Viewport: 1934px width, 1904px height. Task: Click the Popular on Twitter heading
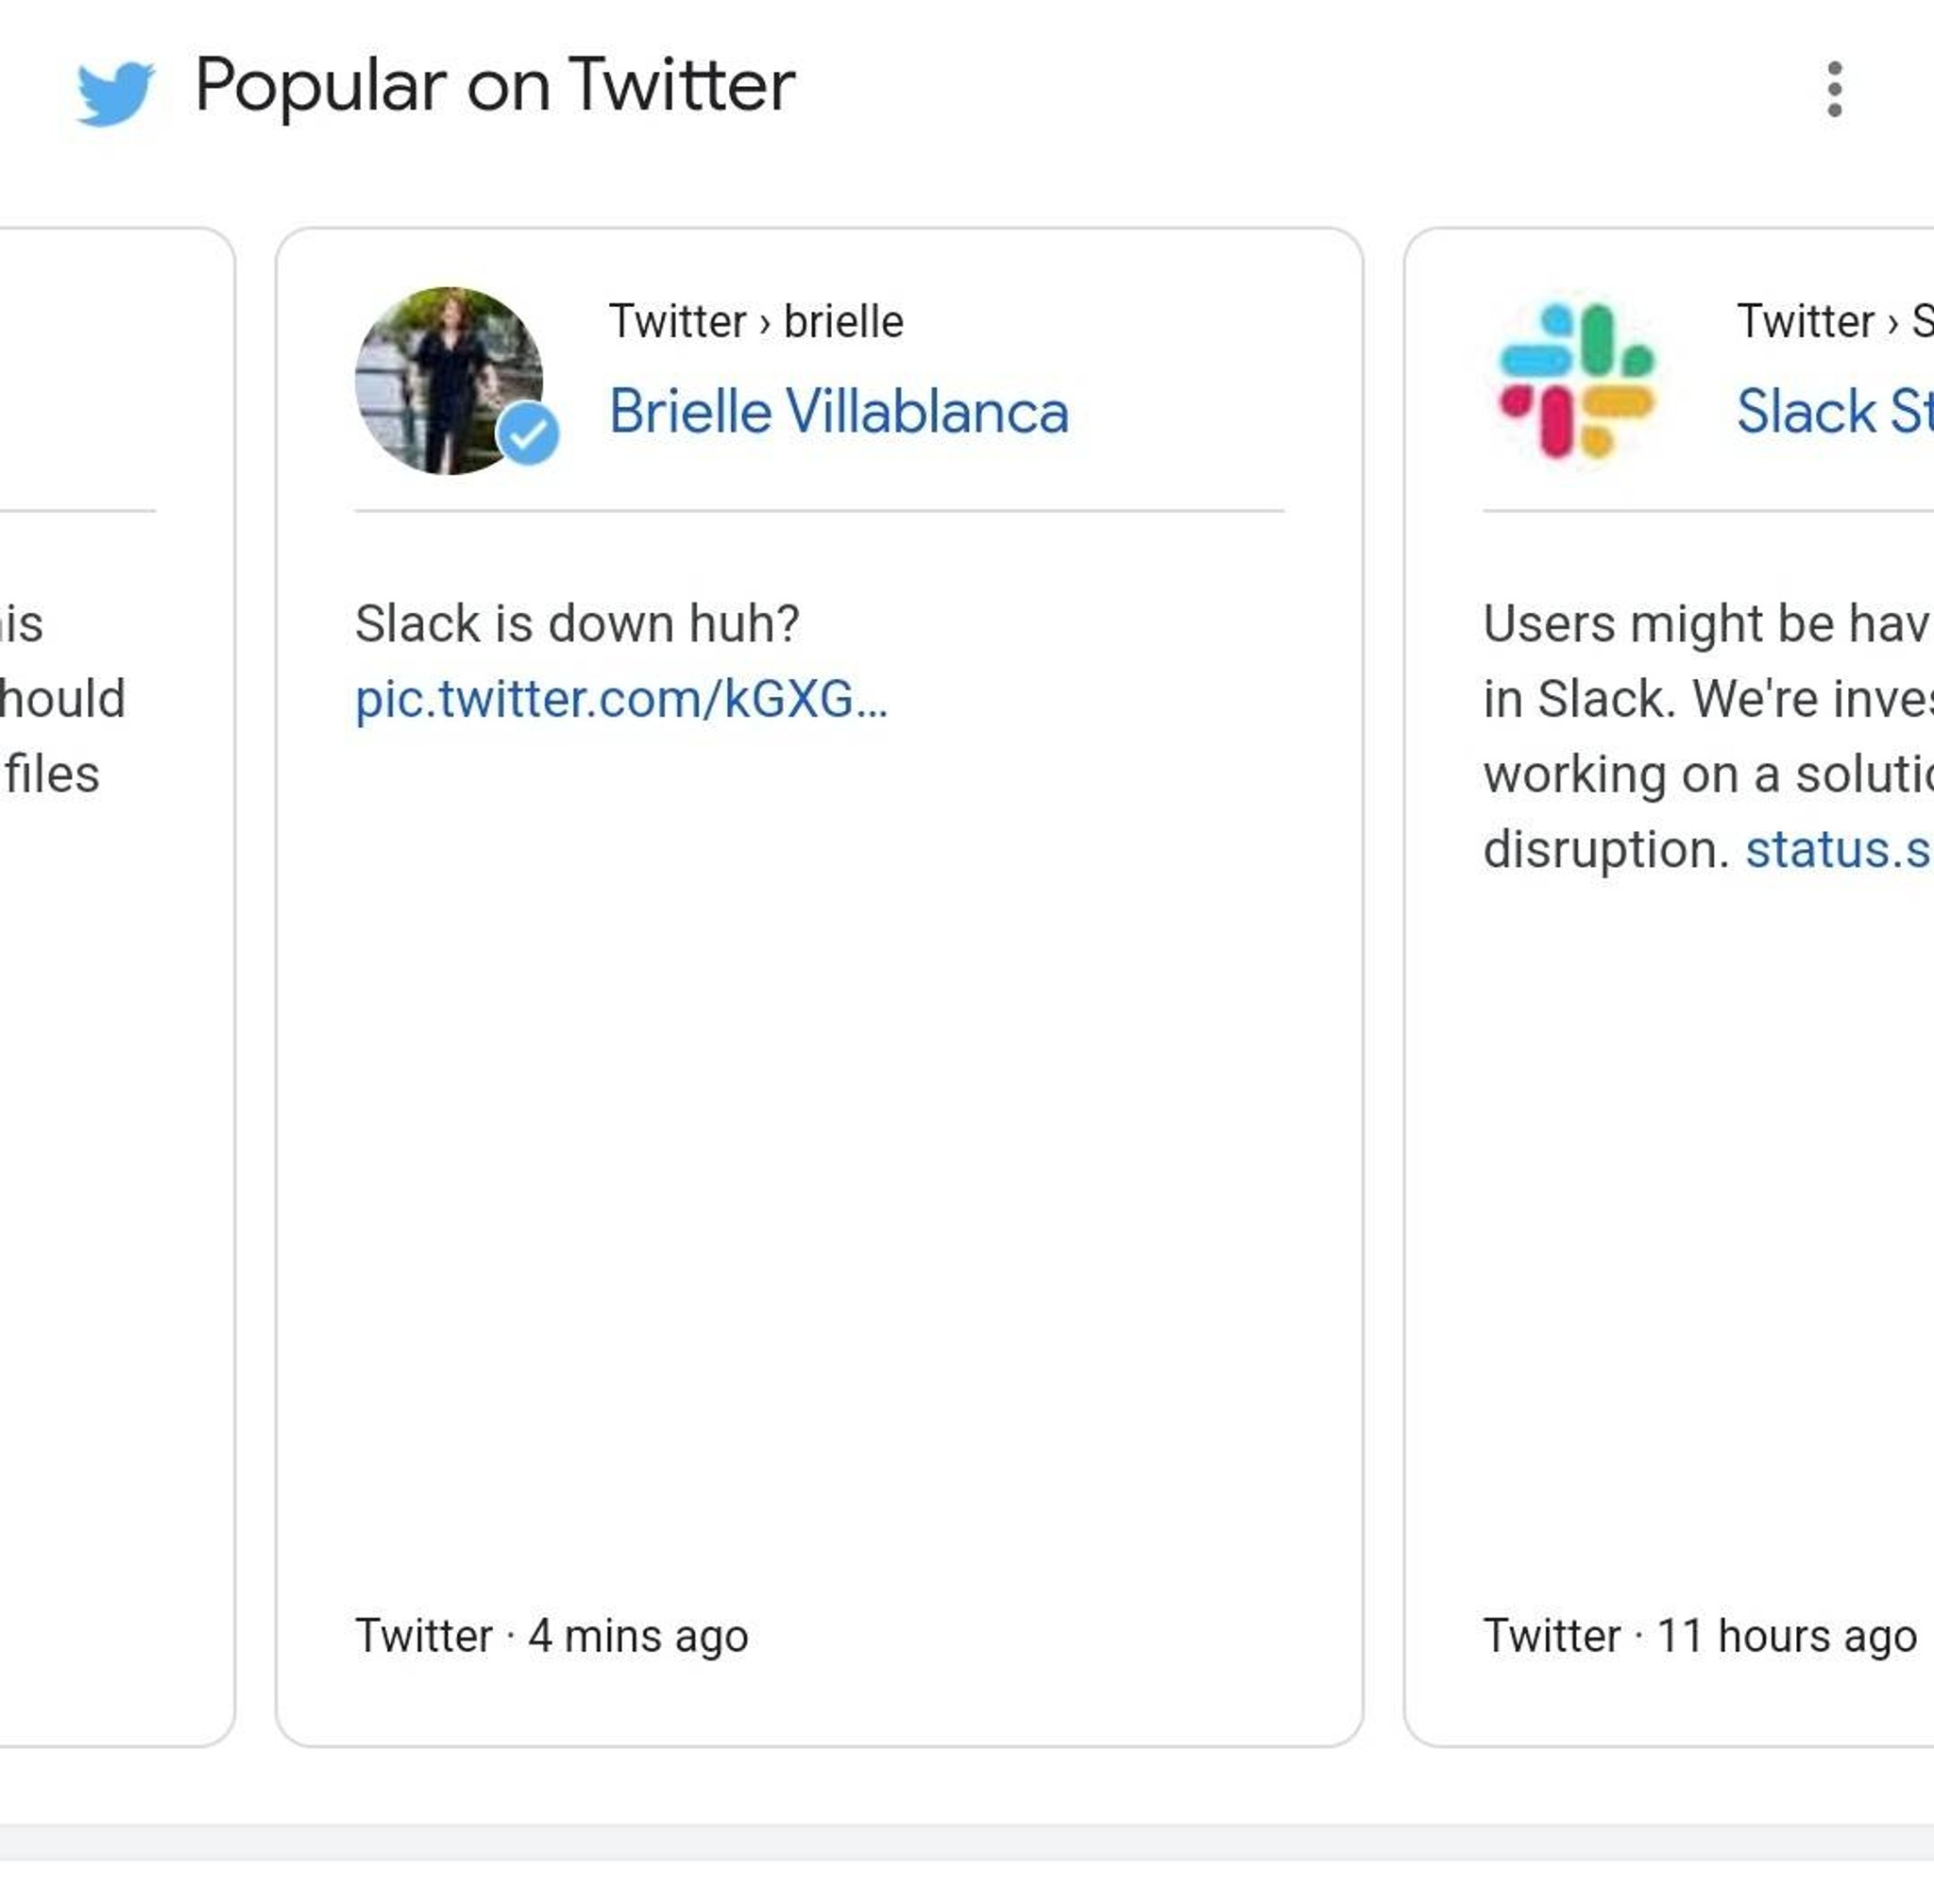point(495,86)
